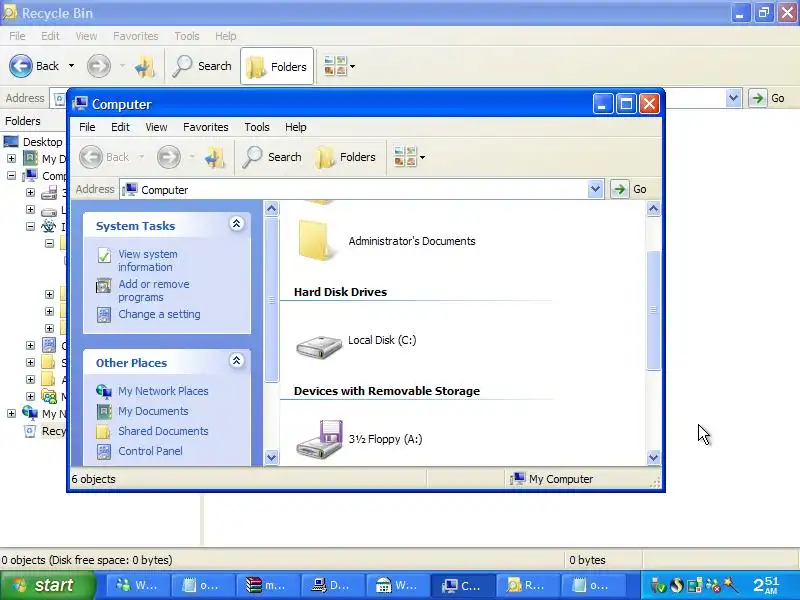Open Shared Documents link
The image size is (800, 600).
pos(163,431)
